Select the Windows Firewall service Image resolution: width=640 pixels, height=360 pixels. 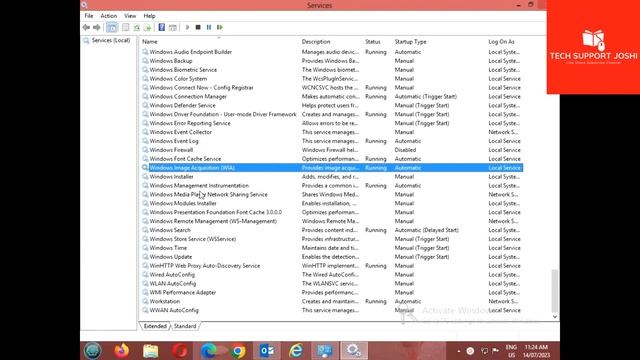click(x=171, y=150)
